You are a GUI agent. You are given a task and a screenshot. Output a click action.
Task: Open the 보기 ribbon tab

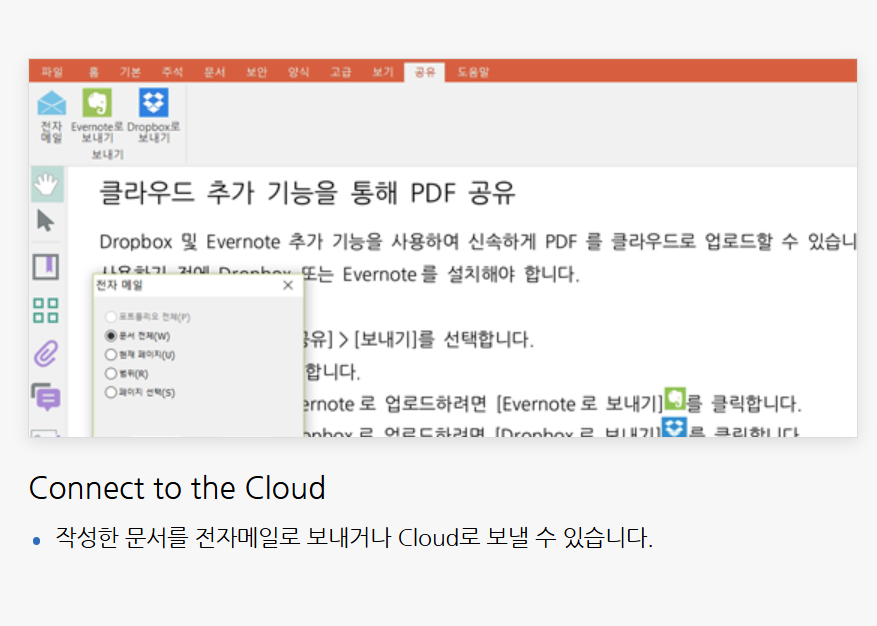tap(383, 72)
